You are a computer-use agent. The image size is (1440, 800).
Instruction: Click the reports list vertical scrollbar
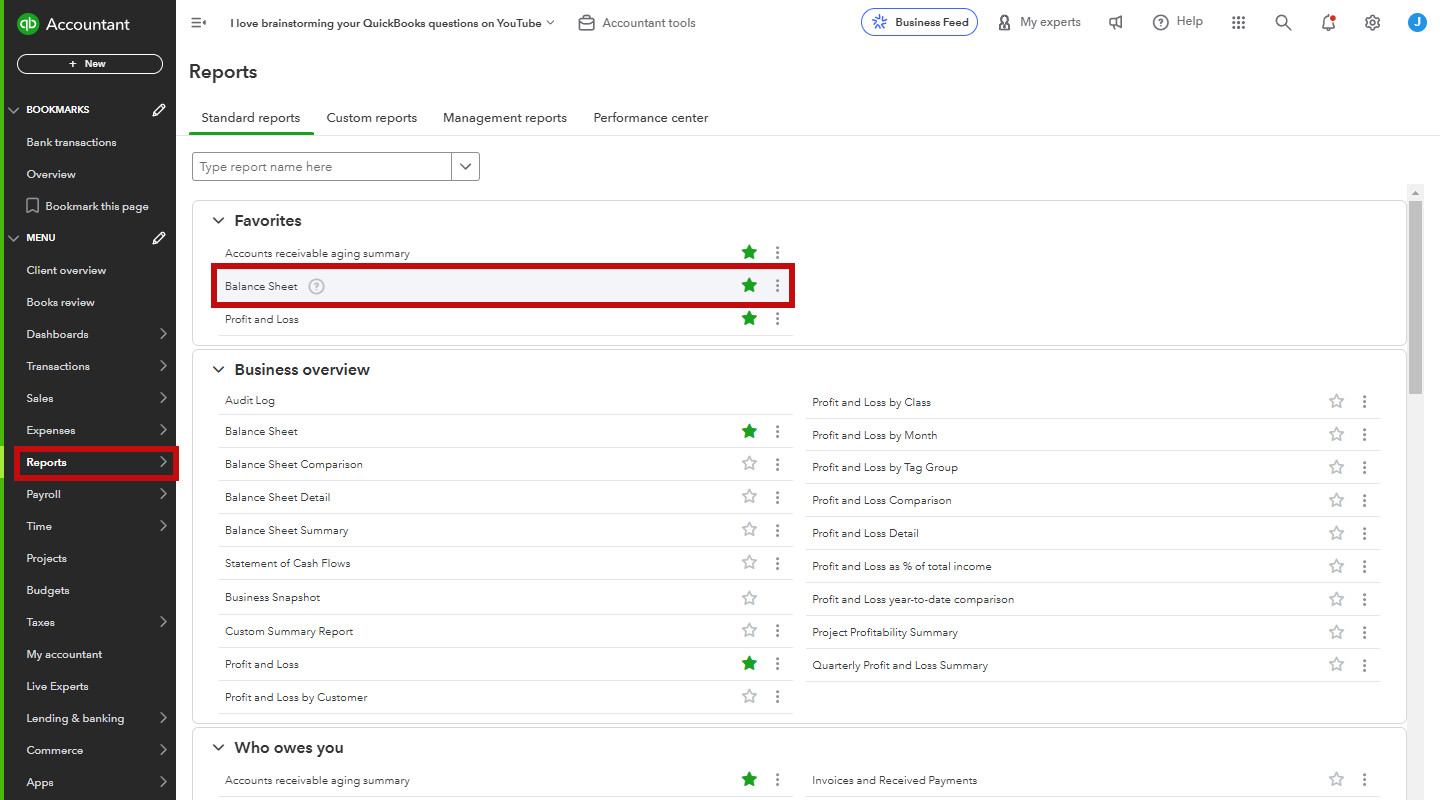click(x=1415, y=298)
